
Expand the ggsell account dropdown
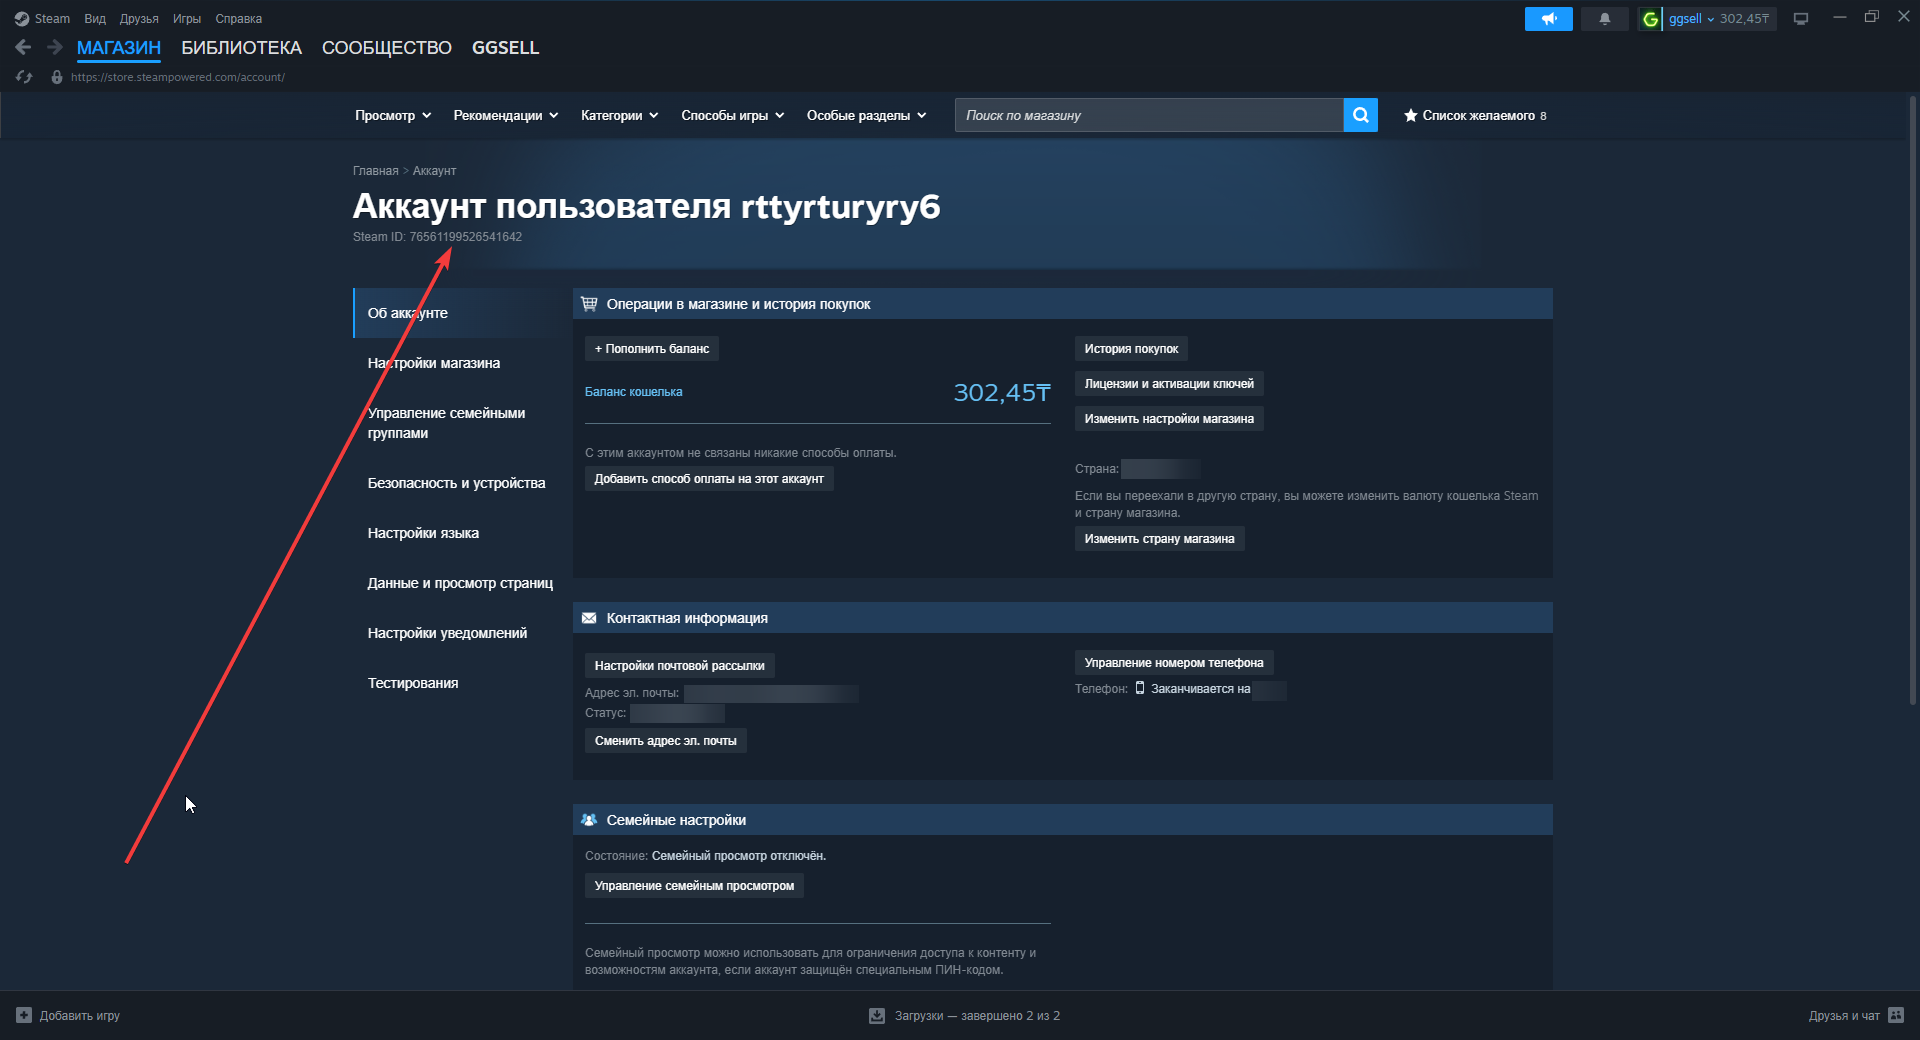tap(1710, 19)
